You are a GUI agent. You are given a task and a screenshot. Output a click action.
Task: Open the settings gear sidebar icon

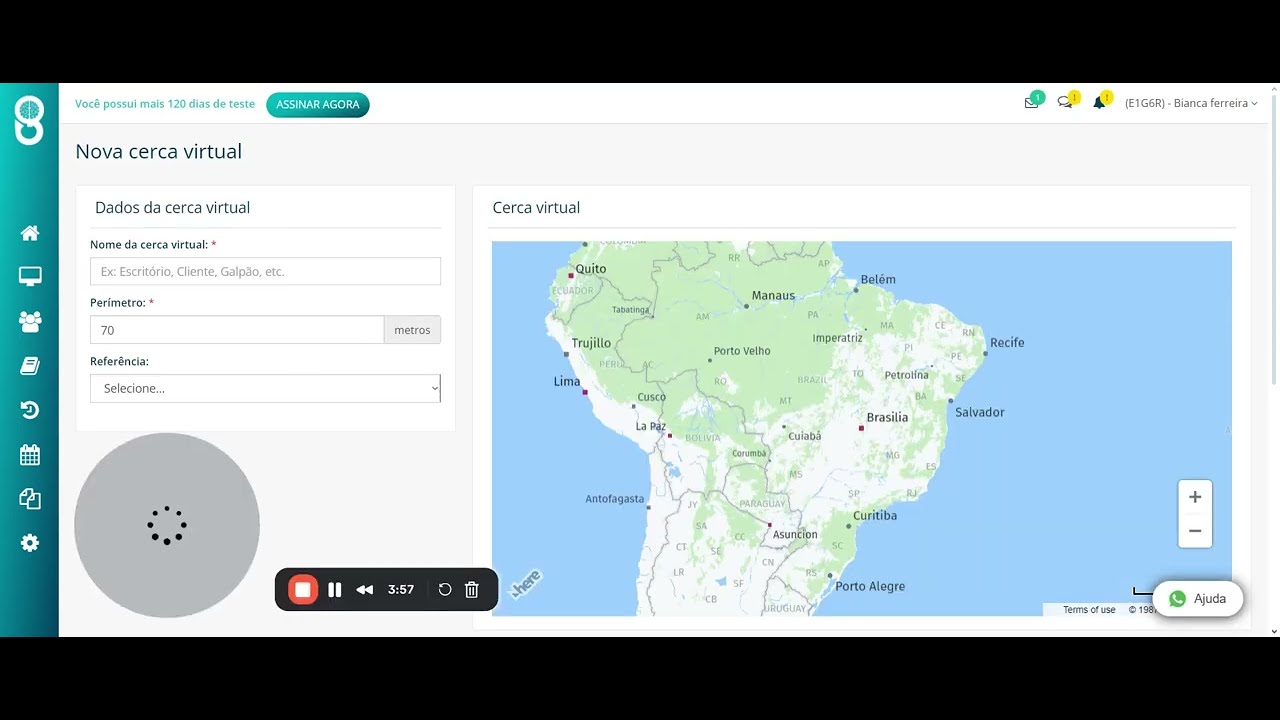30,543
